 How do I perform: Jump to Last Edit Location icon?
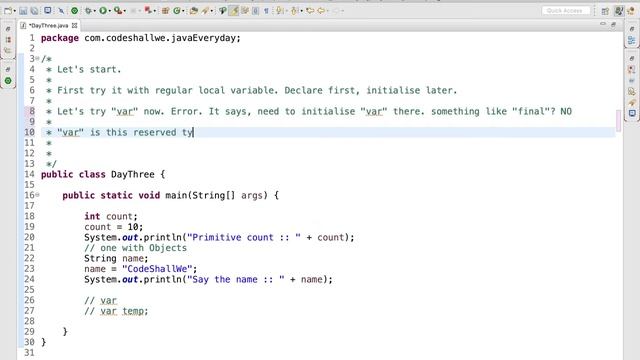pos(310,11)
